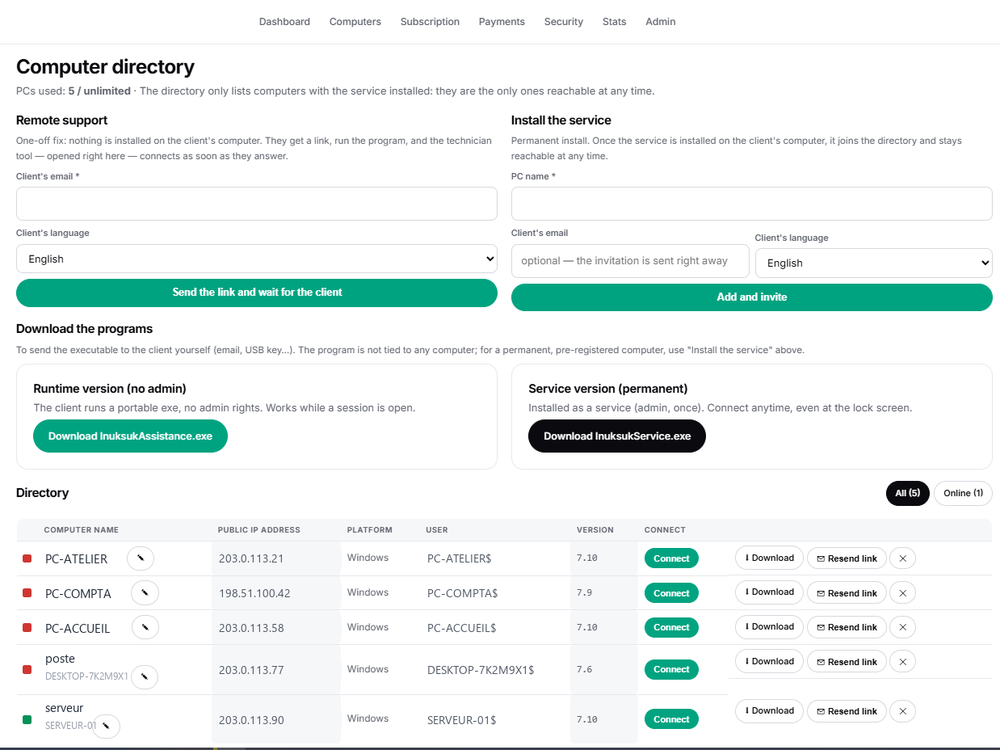The image size is (1000, 750).
Task: Click the red offline status indicator of PC-ATELIER
Action: pos(27,558)
